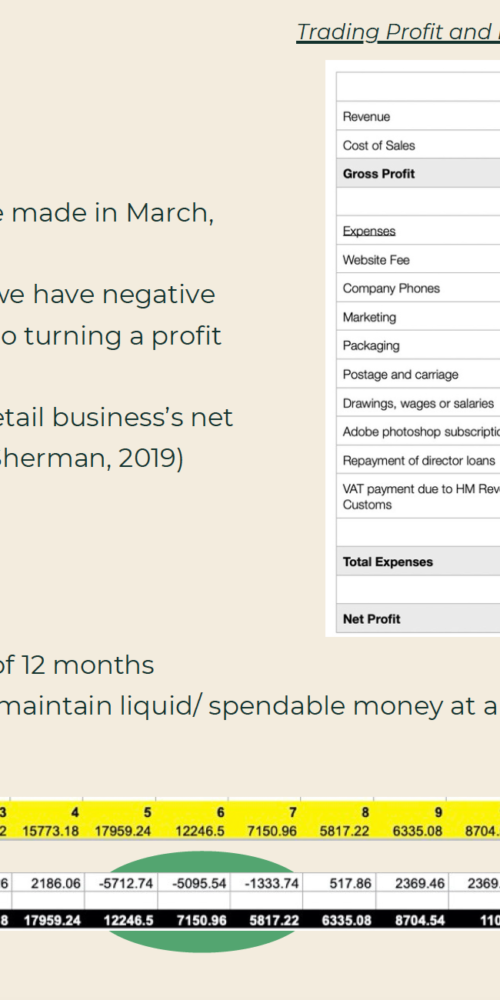Viewport: 500px width, 1000px height.
Task: Select the Total Expenses row
Action: click(418, 561)
